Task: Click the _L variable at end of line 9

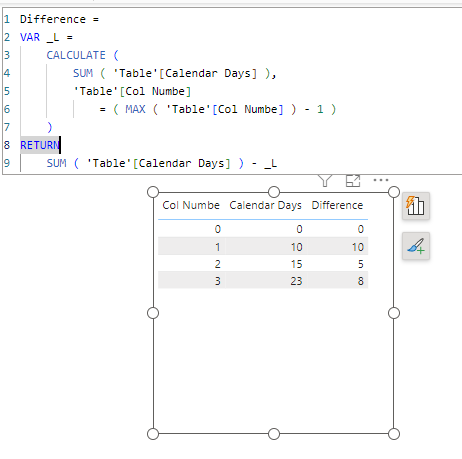Action: (270, 163)
